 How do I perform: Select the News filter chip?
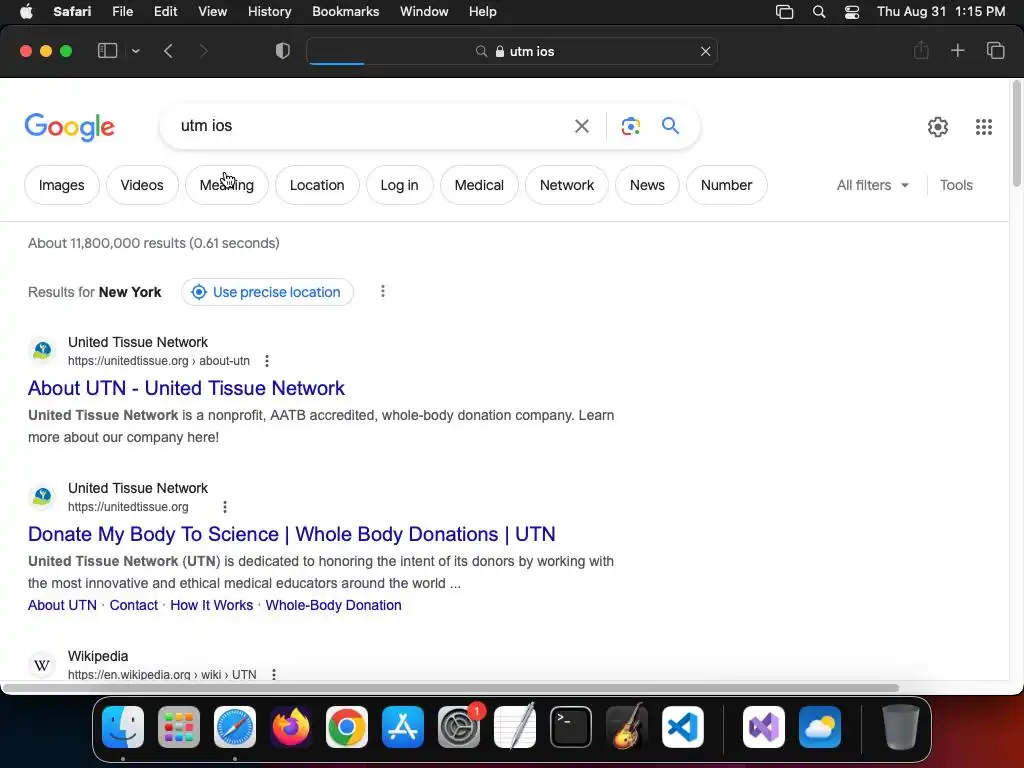tap(647, 185)
